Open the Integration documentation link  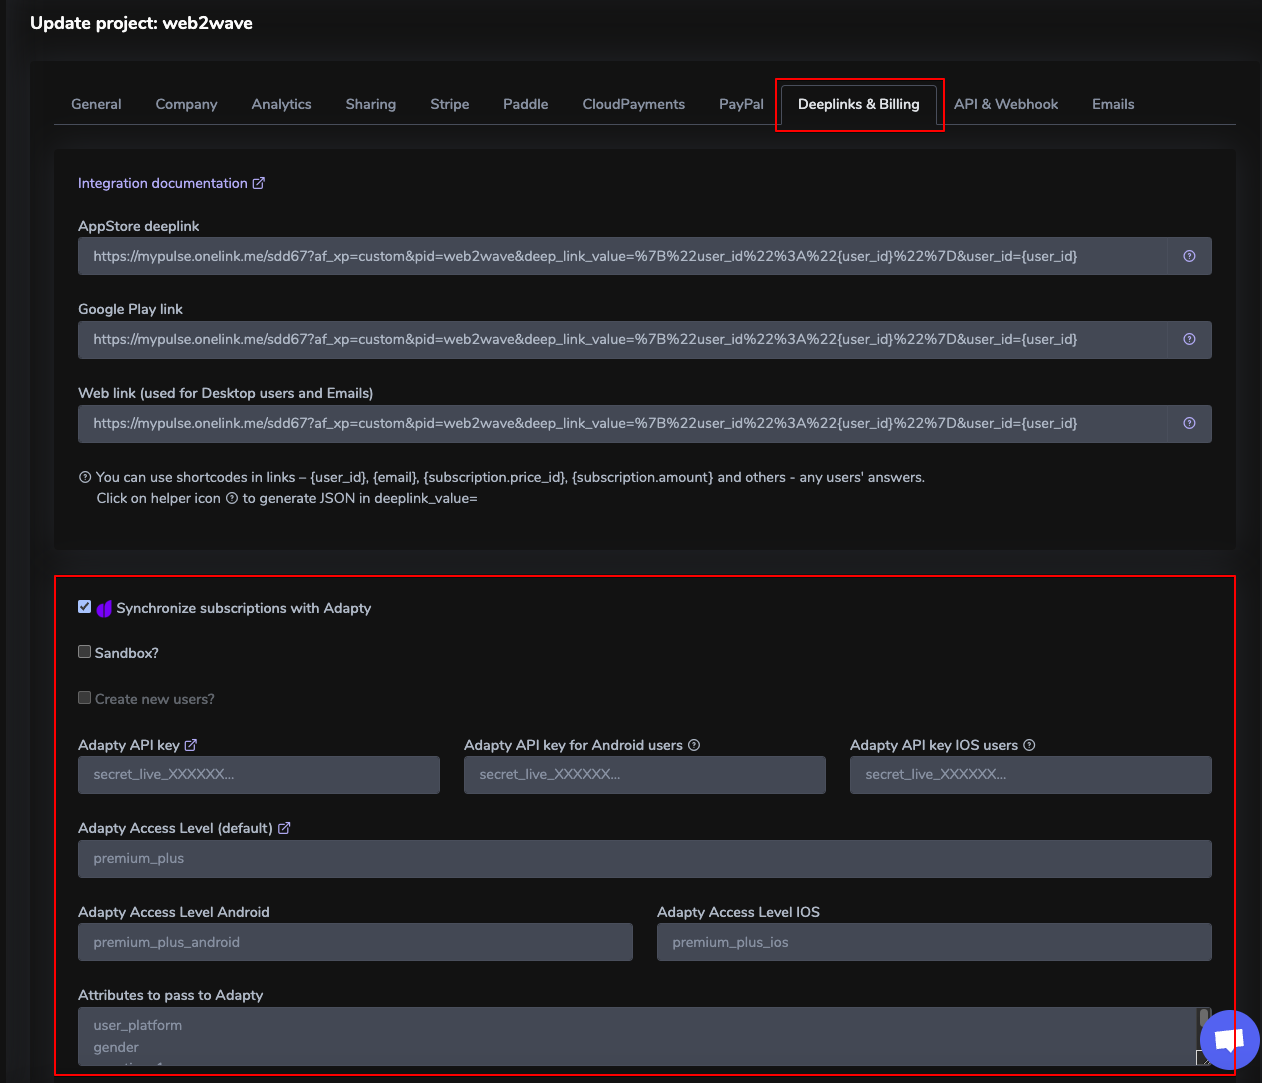point(163,183)
